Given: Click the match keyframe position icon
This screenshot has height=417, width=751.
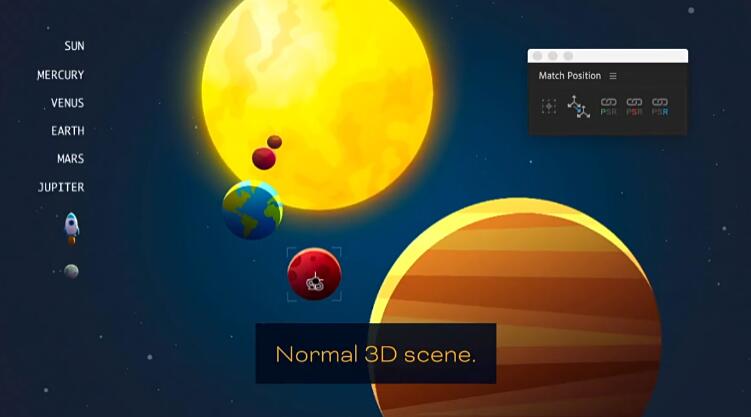Looking at the screenshot, I should 549,106.
